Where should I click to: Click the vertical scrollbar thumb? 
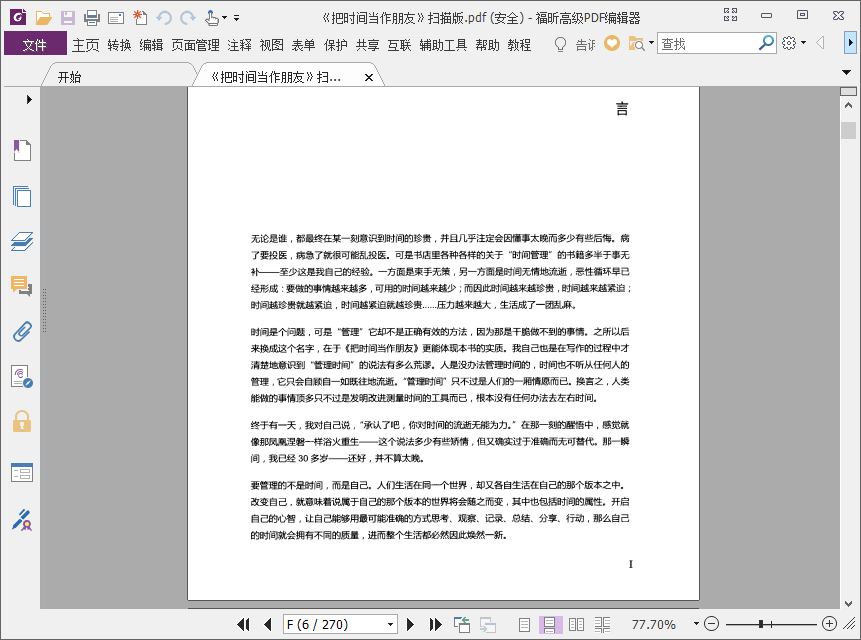click(x=848, y=130)
